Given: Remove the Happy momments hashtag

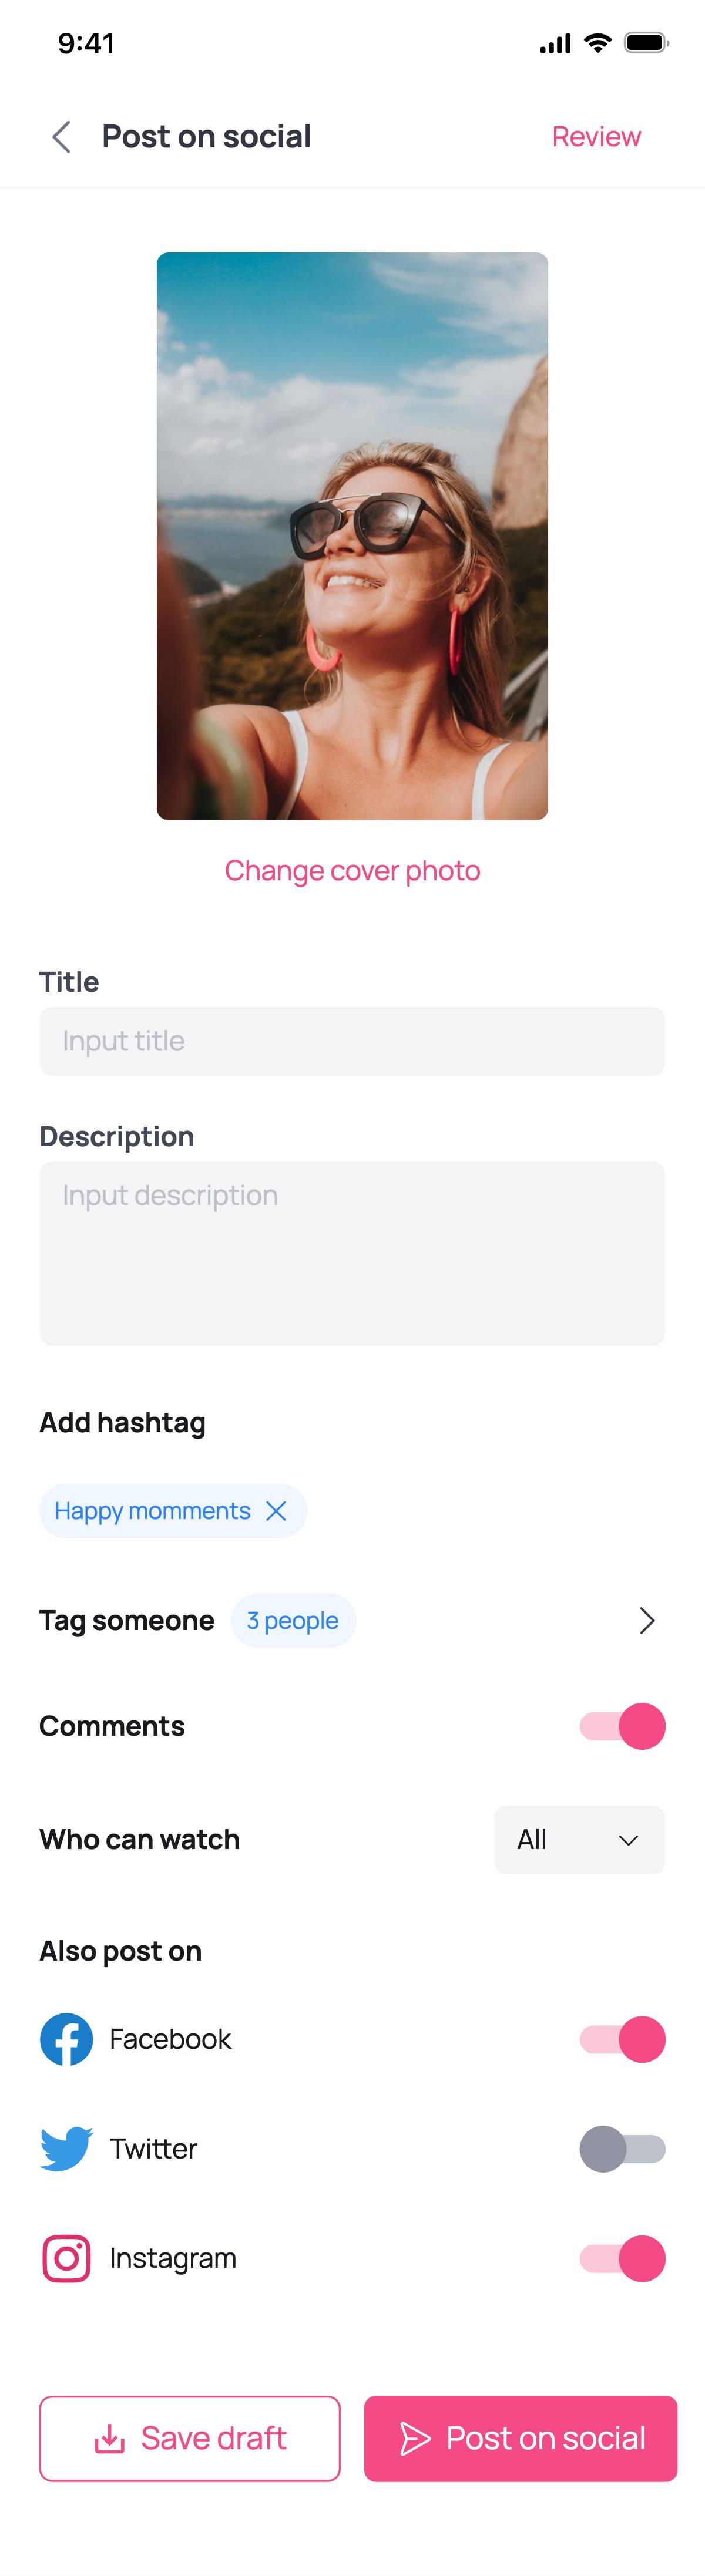Looking at the screenshot, I should 277,1510.
